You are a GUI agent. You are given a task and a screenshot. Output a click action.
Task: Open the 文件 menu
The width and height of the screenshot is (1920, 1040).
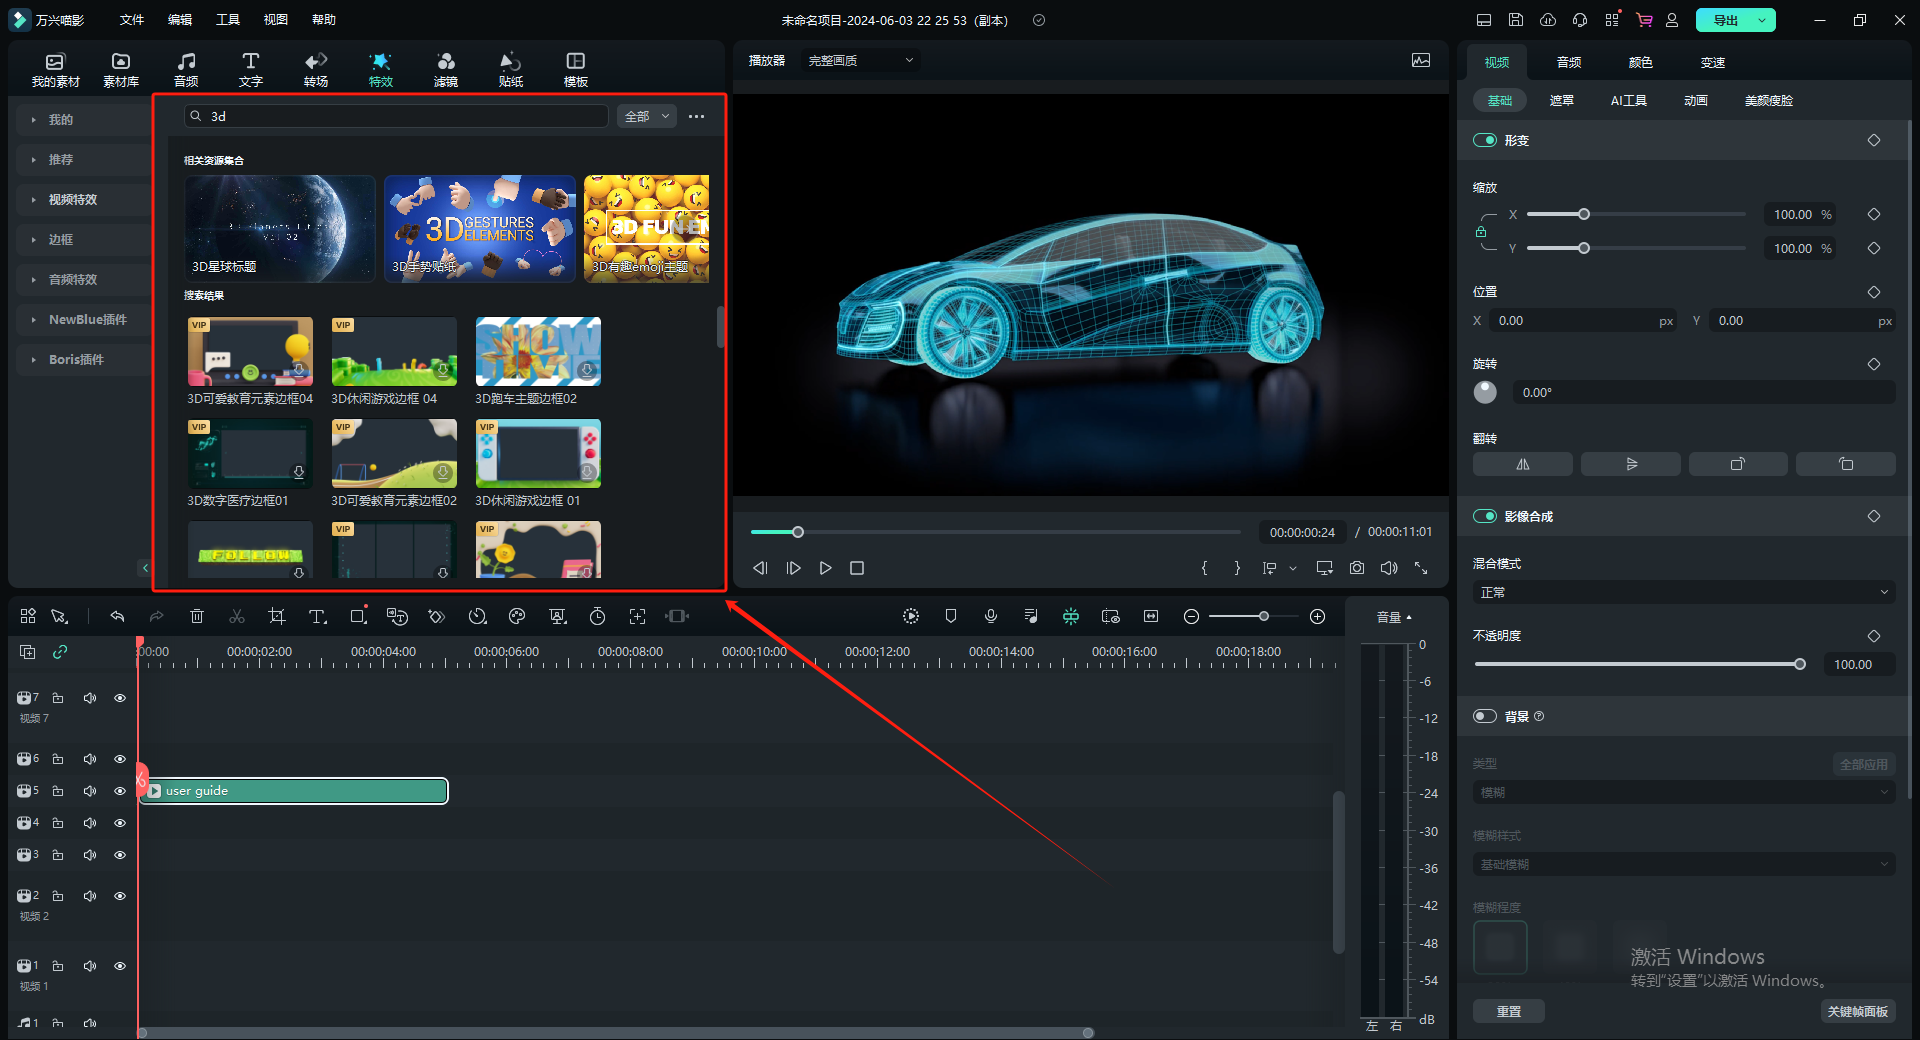(x=131, y=20)
